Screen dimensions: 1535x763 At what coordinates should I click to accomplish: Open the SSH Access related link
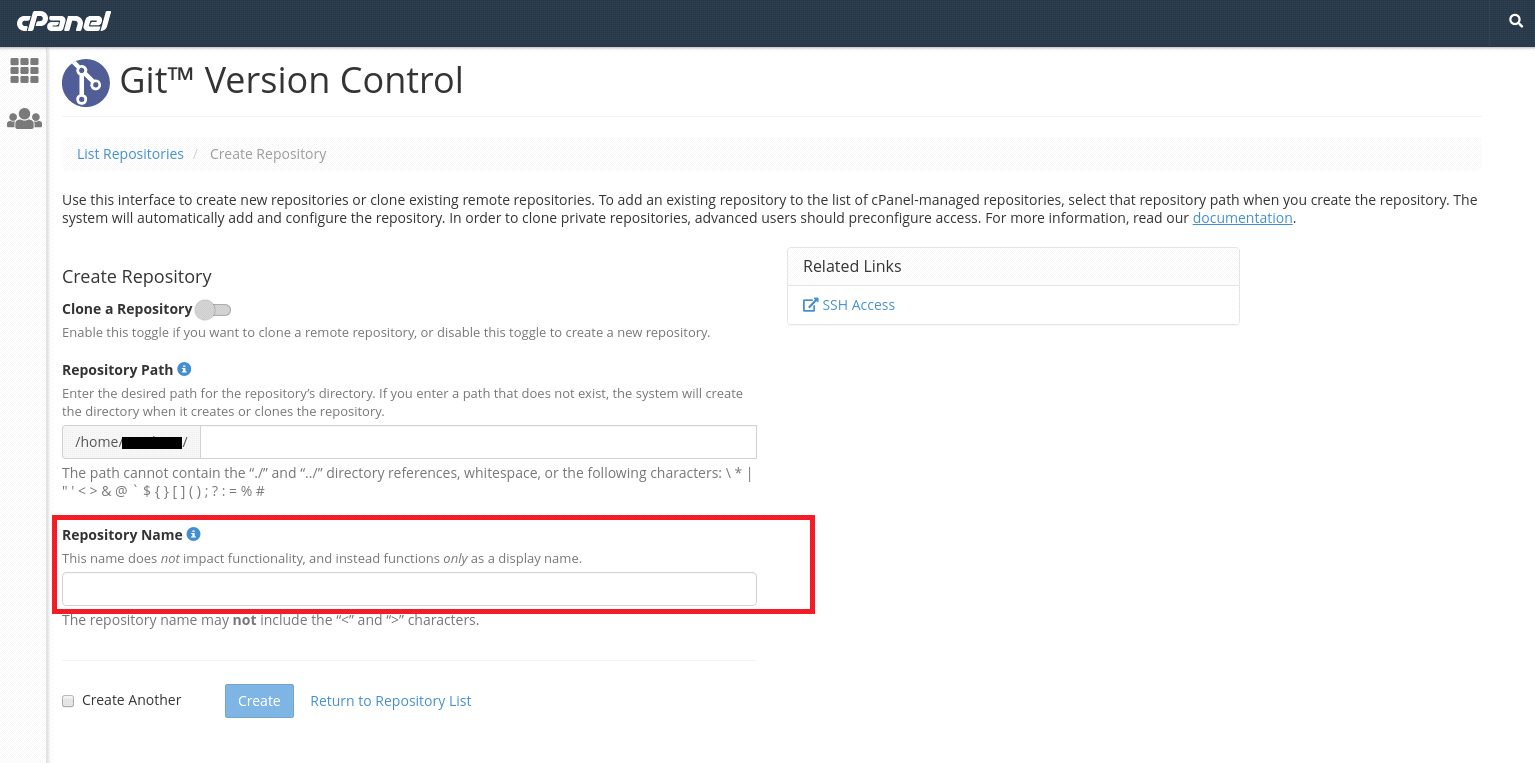[857, 304]
